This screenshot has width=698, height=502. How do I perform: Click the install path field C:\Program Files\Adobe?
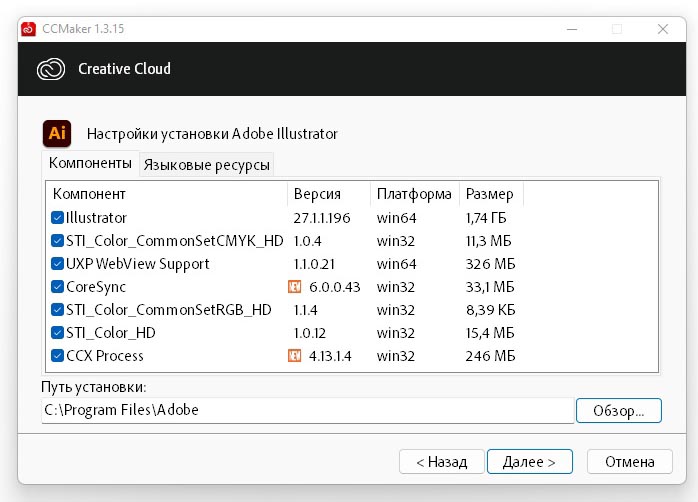coord(308,410)
